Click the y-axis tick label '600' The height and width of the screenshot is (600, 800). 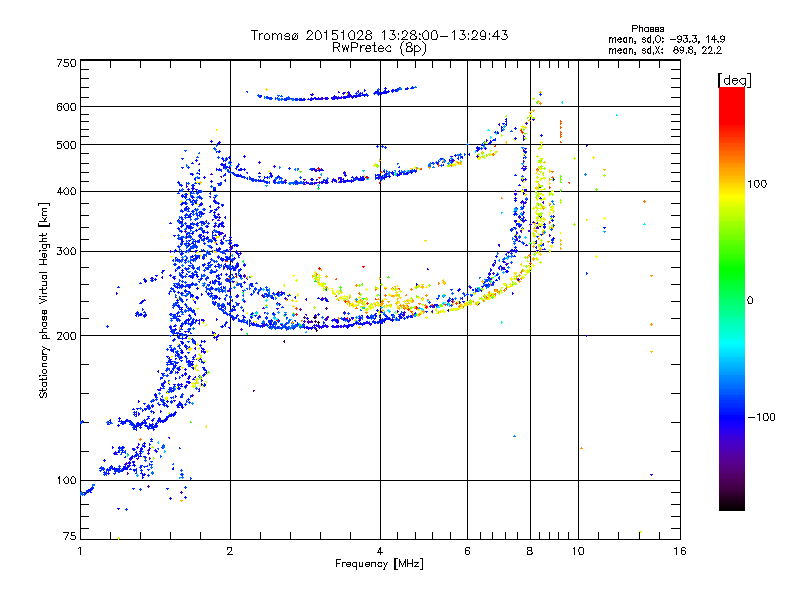click(66, 107)
